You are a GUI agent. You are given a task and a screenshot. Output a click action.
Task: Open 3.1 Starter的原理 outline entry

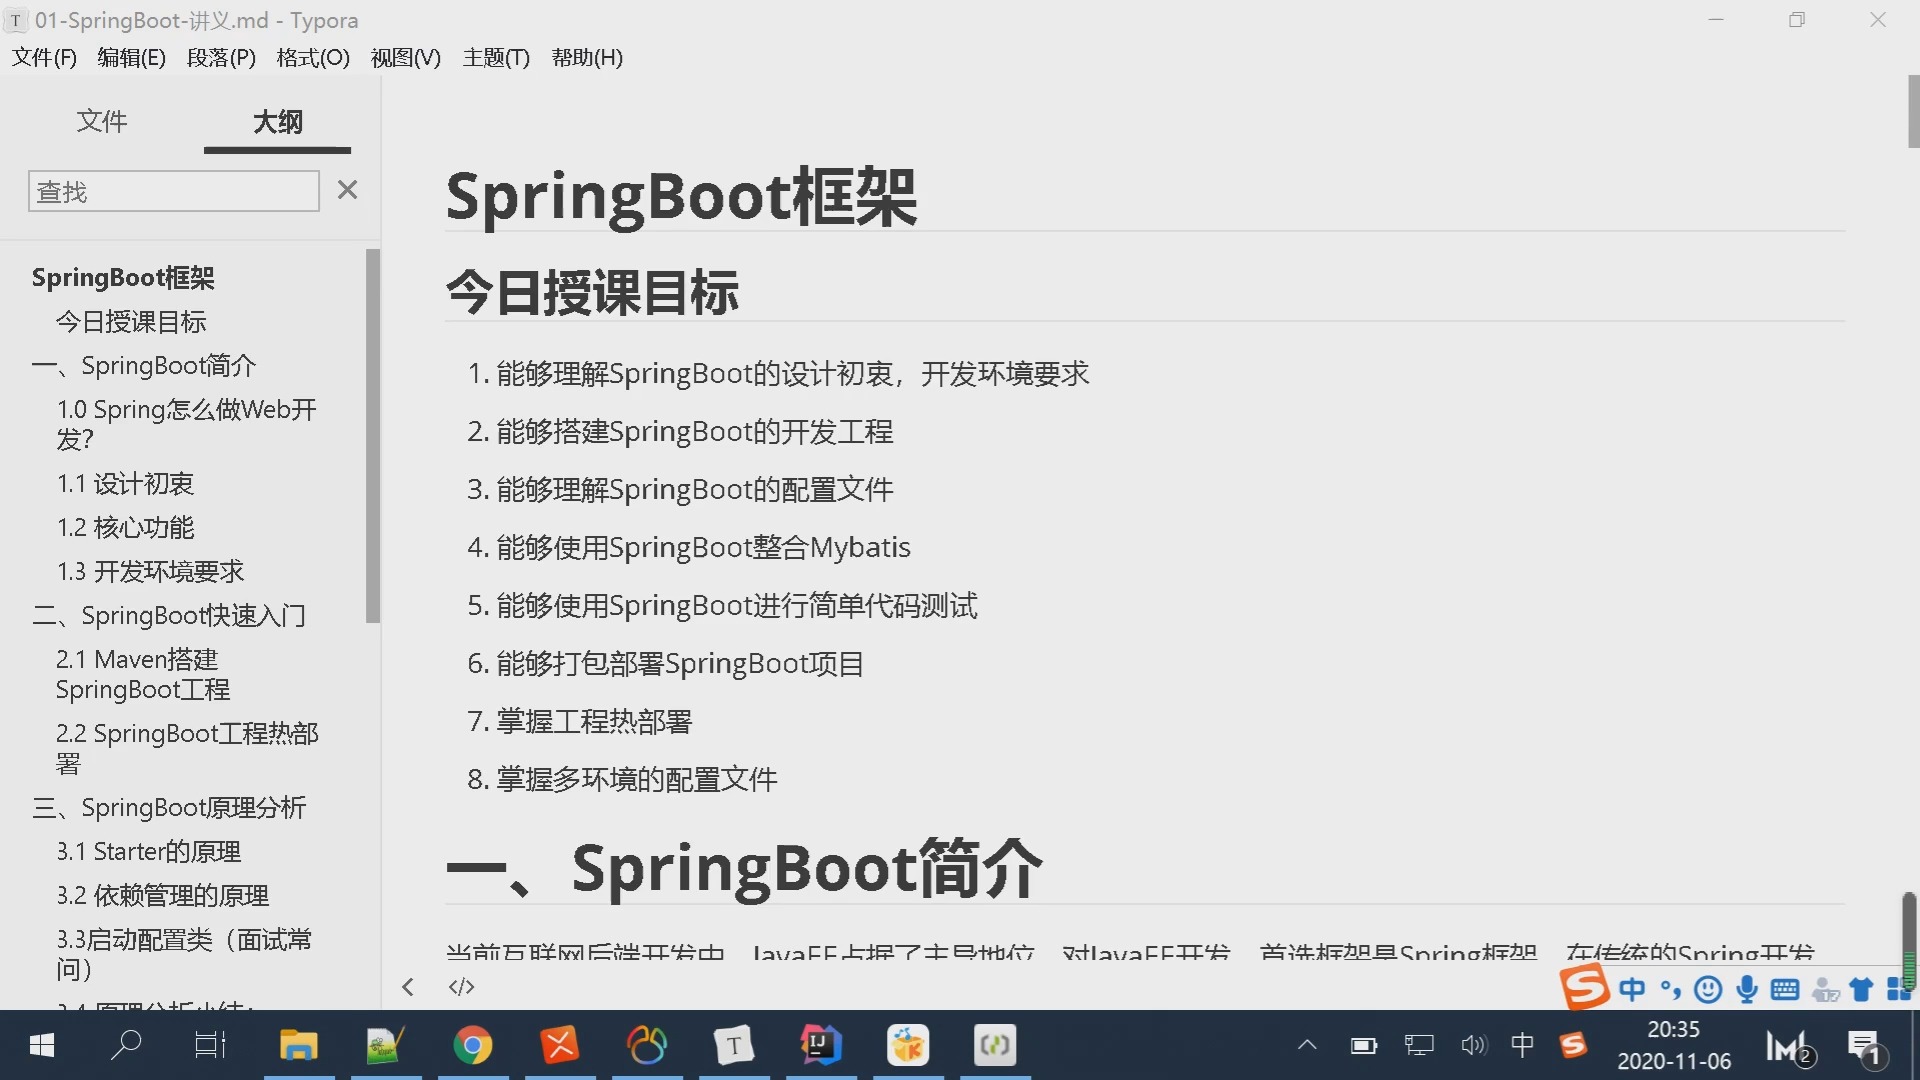coord(148,852)
